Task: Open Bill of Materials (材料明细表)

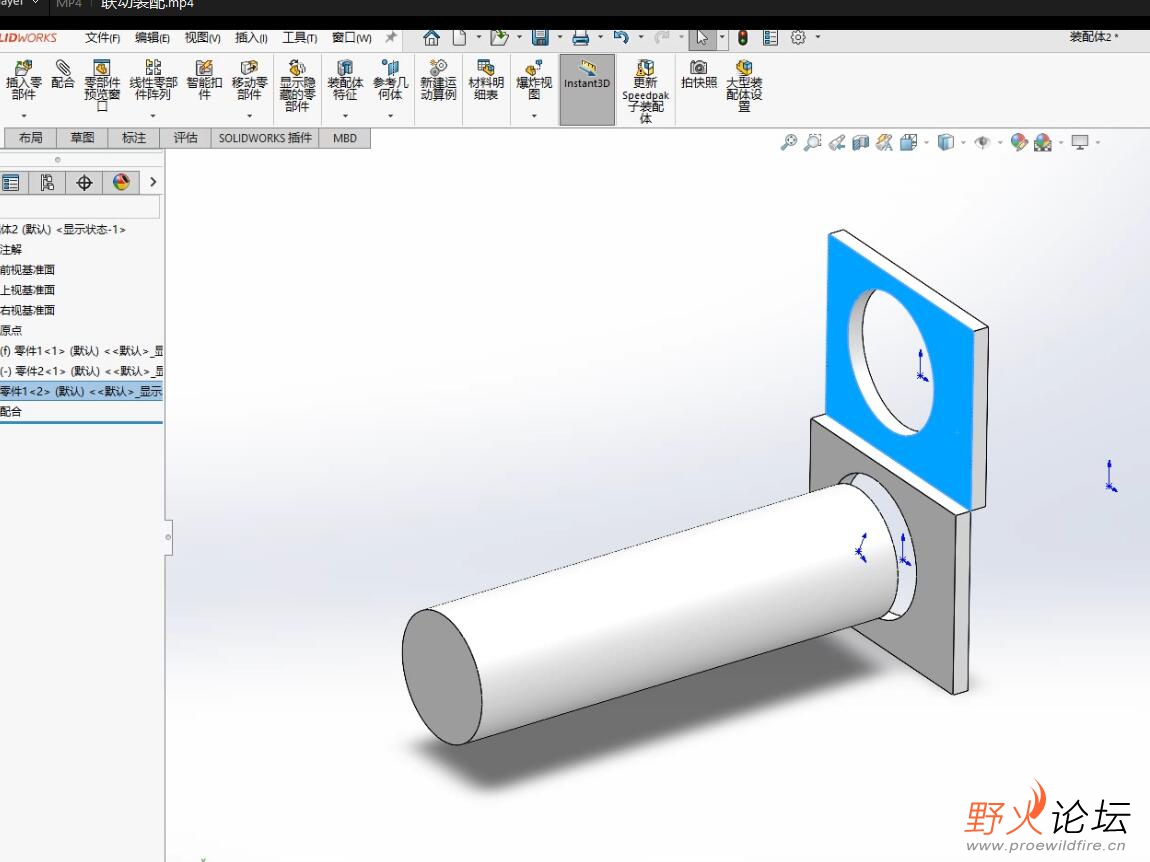Action: 486,80
